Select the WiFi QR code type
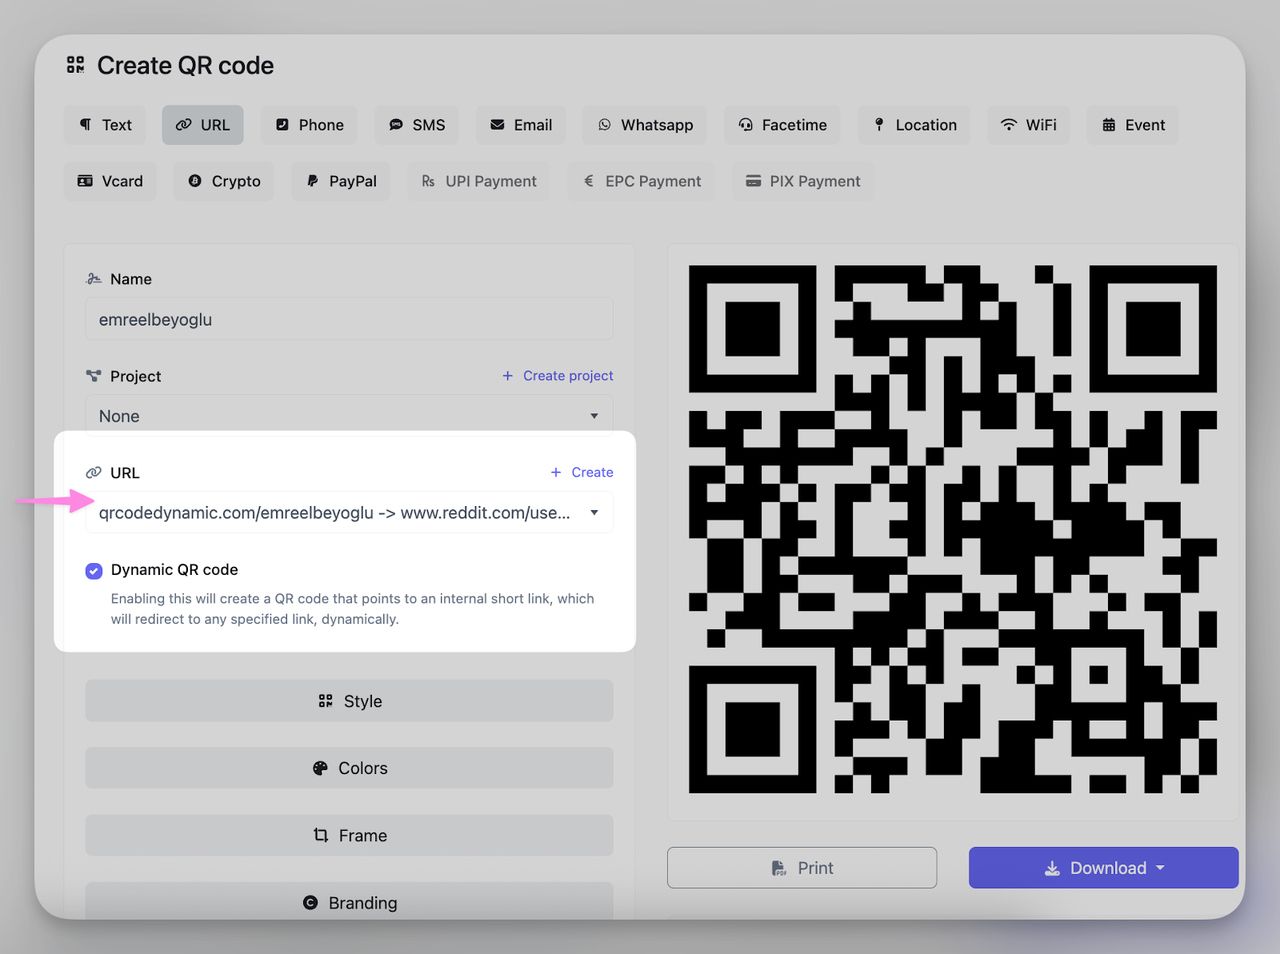The image size is (1280, 954). click(x=1028, y=124)
